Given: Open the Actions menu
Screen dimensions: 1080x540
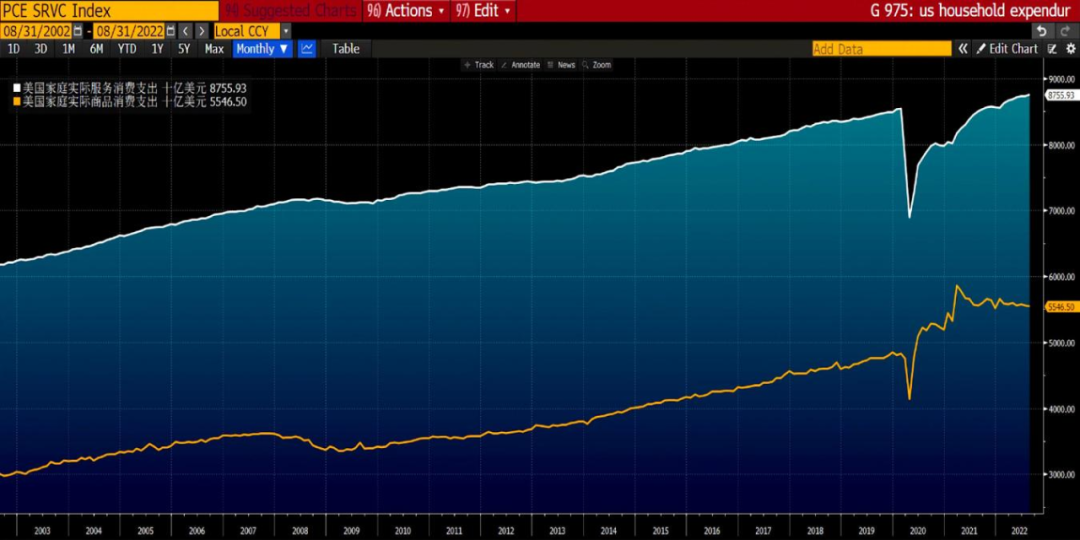Looking at the screenshot, I should coord(405,11).
